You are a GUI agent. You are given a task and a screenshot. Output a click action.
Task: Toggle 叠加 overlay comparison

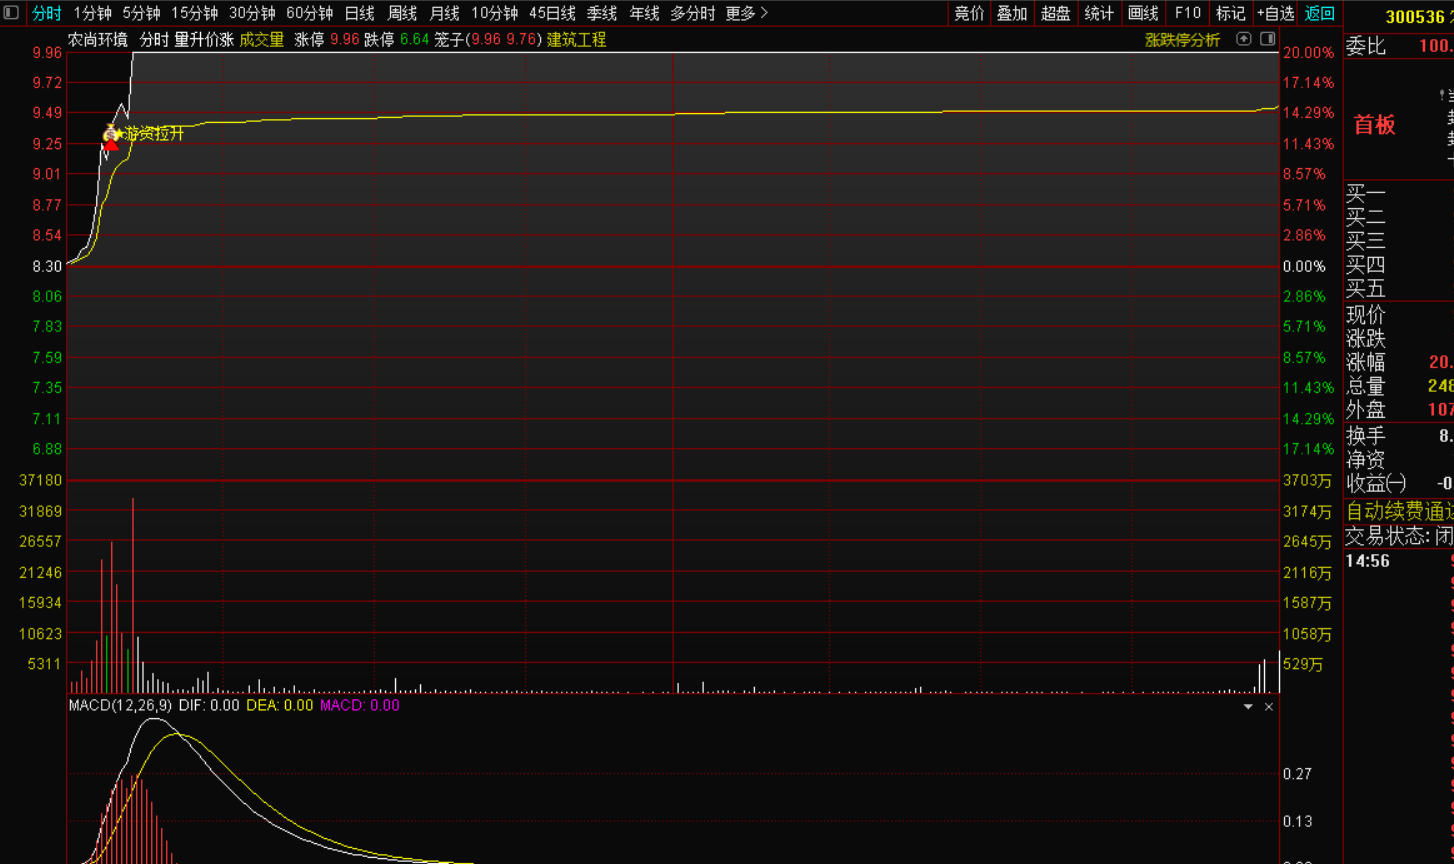[1012, 13]
